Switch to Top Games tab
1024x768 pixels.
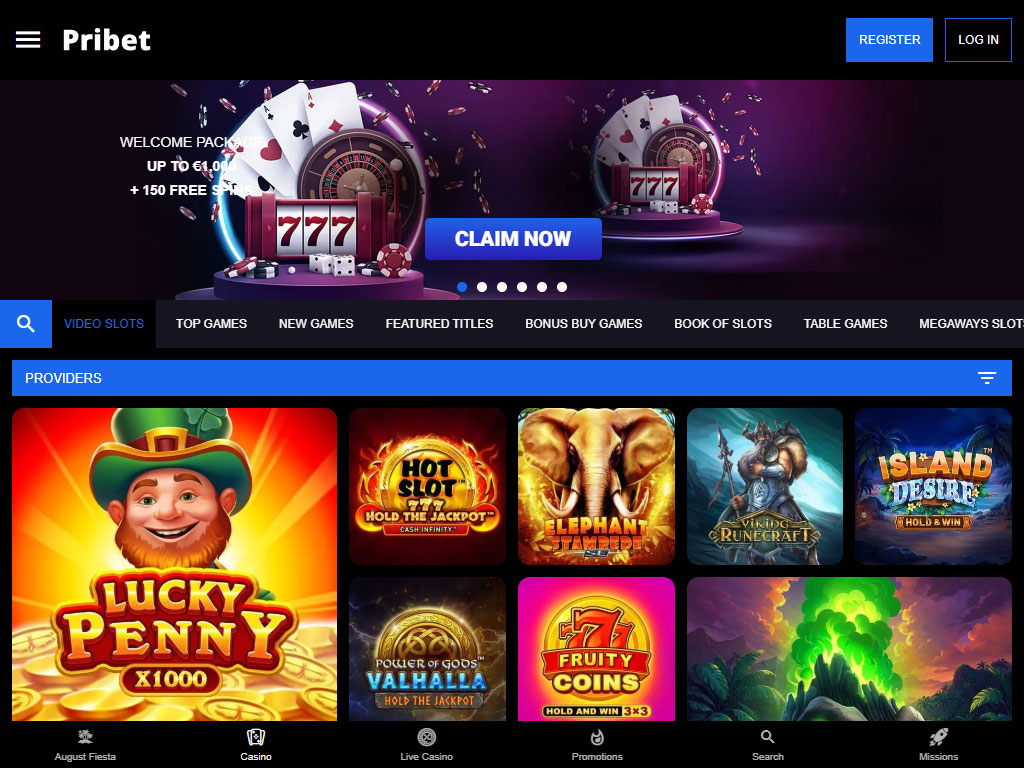211,324
